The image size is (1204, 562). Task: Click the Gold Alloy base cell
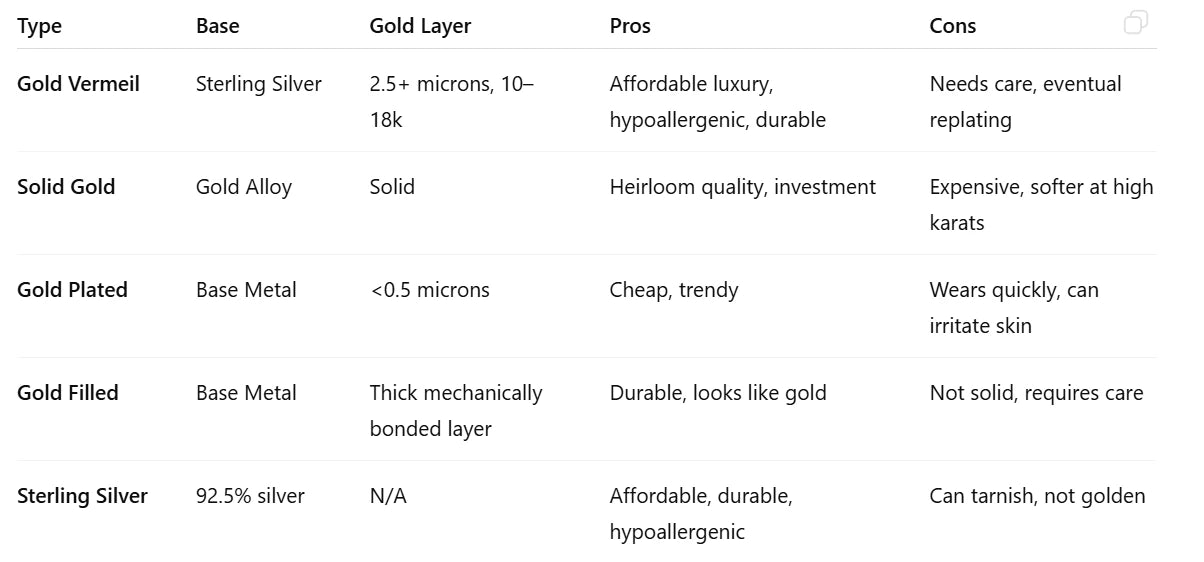pos(244,187)
